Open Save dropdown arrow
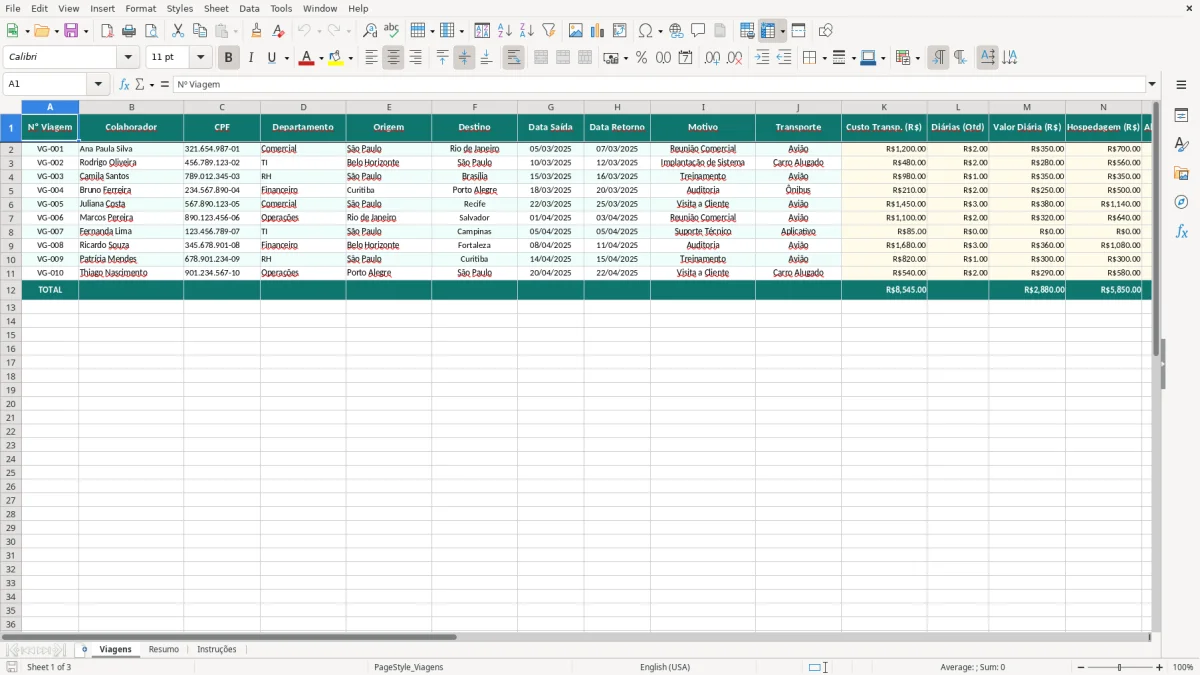 [86, 31]
